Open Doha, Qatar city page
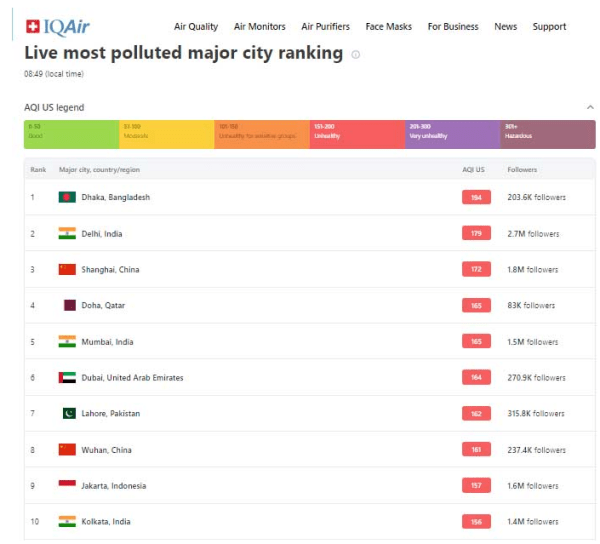600x544 pixels. (103, 306)
